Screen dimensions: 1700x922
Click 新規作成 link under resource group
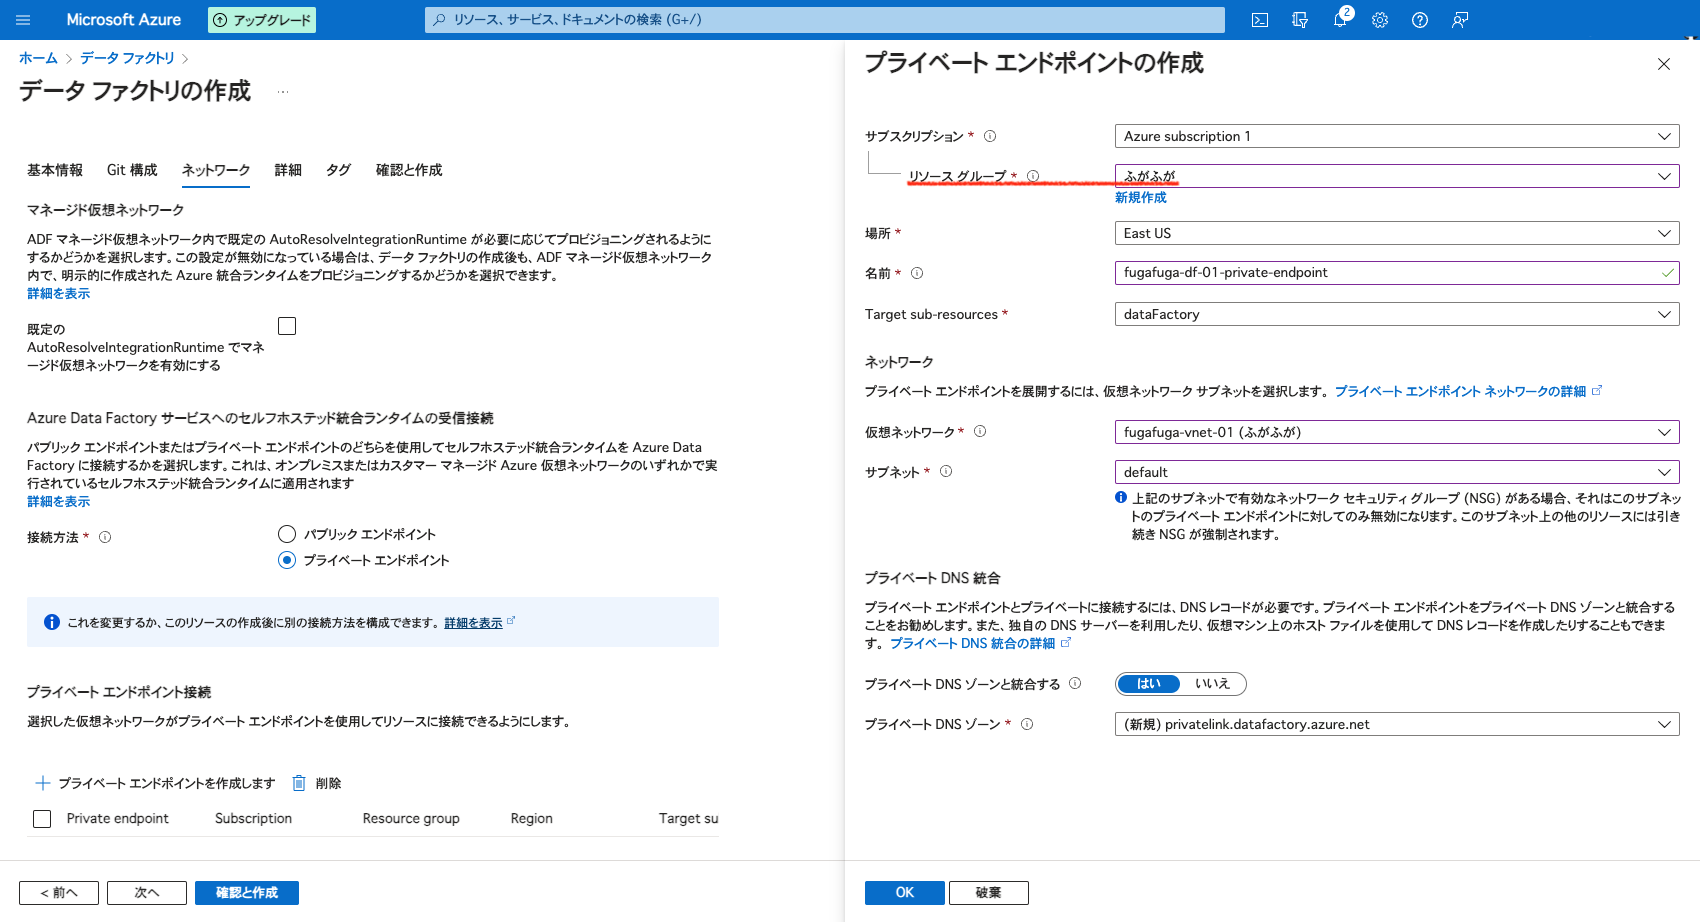(x=1141, y=198)
